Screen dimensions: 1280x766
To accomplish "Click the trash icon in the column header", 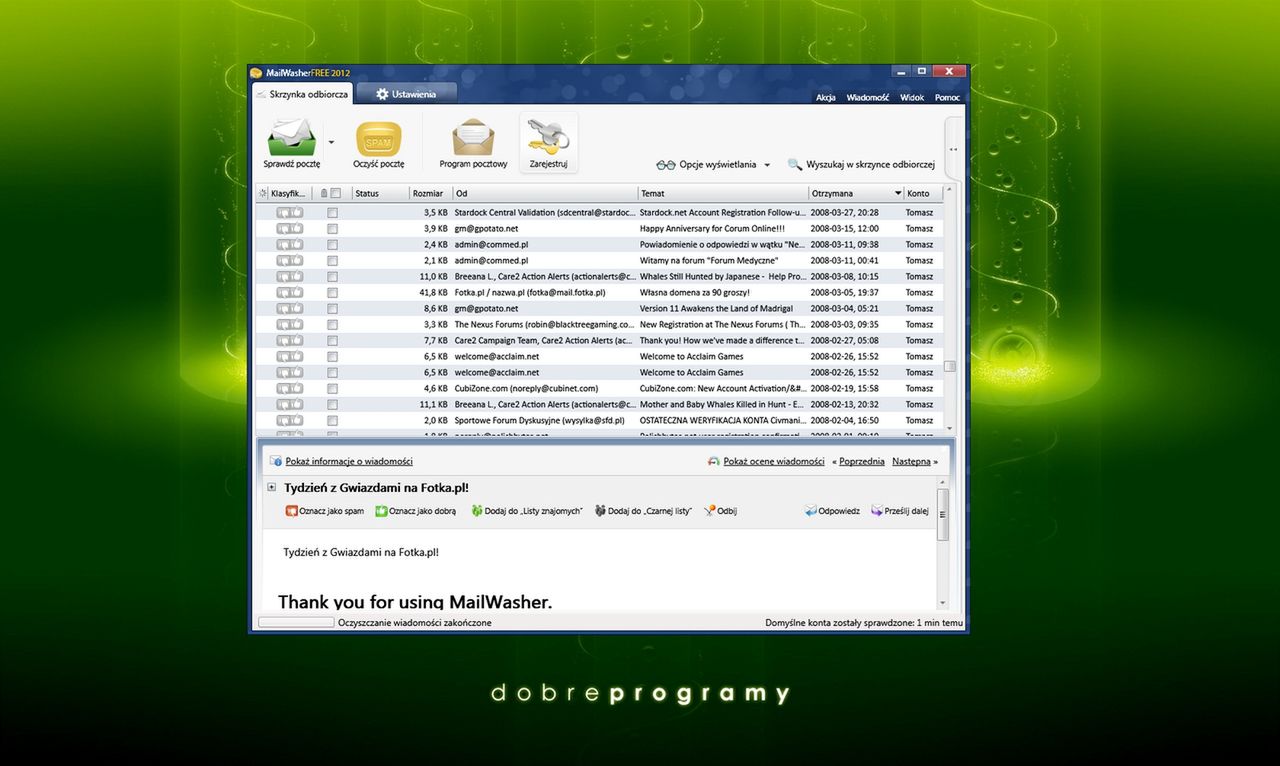I will coord(324,193).
